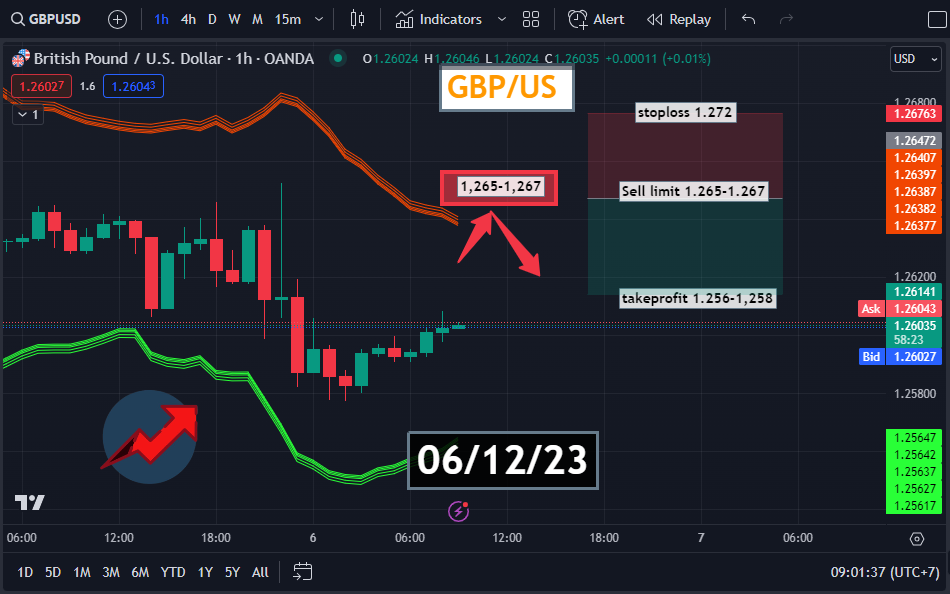Screen dimensions: 950x594
Task: Open chart settings gear on price axis
Action: click(917, 538)
